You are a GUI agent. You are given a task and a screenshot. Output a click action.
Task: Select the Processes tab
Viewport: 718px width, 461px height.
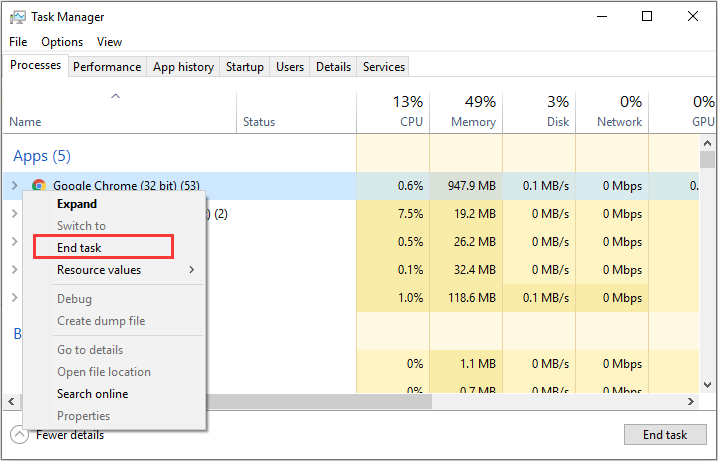35,65
